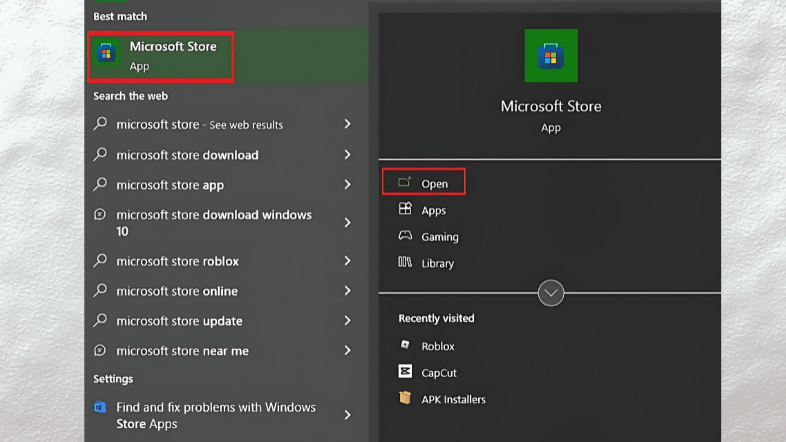Click the large Microsoft Store logo tile
This screenshot has height=442, width=786.
coord(550,55)
